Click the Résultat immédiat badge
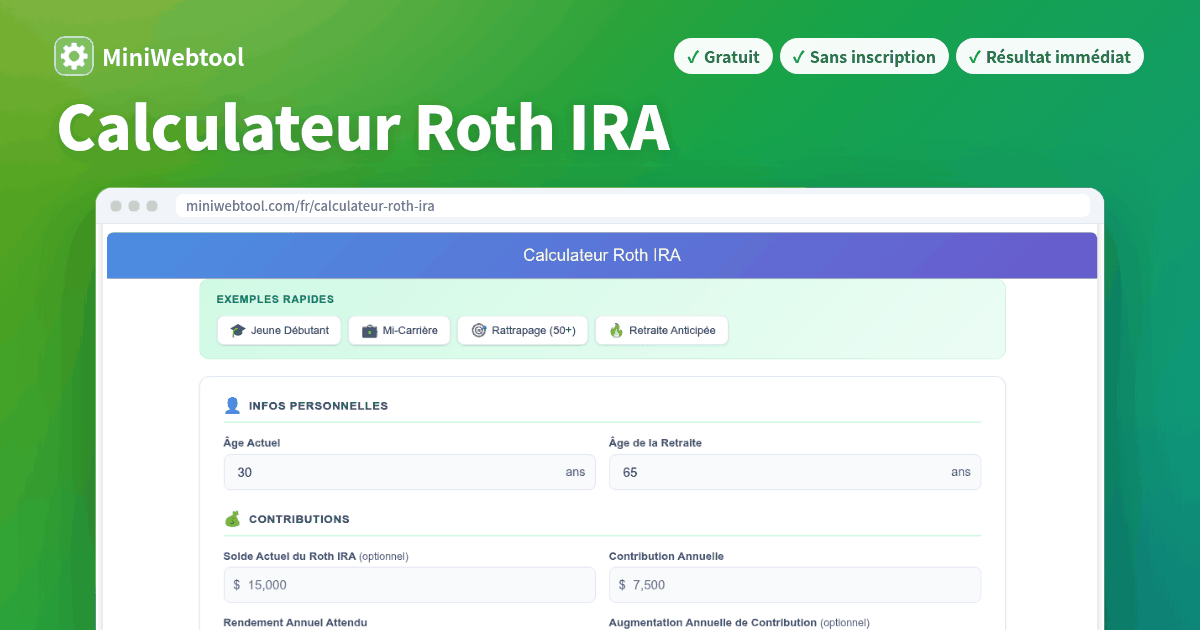Screen dimensions: 1200x630 tap(1049, 57)
